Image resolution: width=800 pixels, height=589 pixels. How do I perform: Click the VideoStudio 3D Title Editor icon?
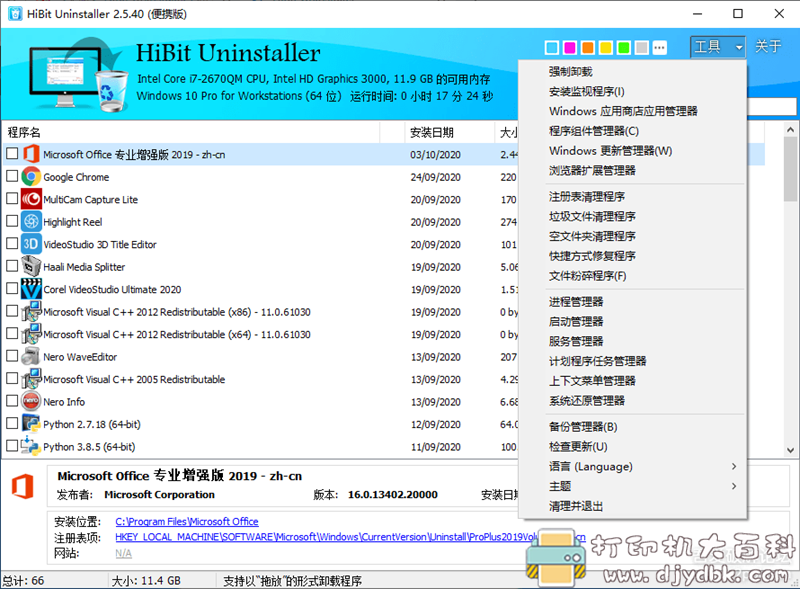[31, 244]
